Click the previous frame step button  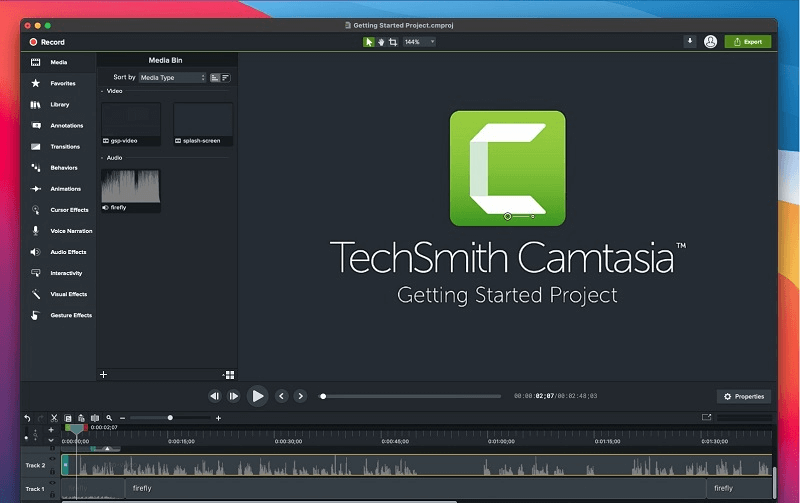click(x=215, y=396)
